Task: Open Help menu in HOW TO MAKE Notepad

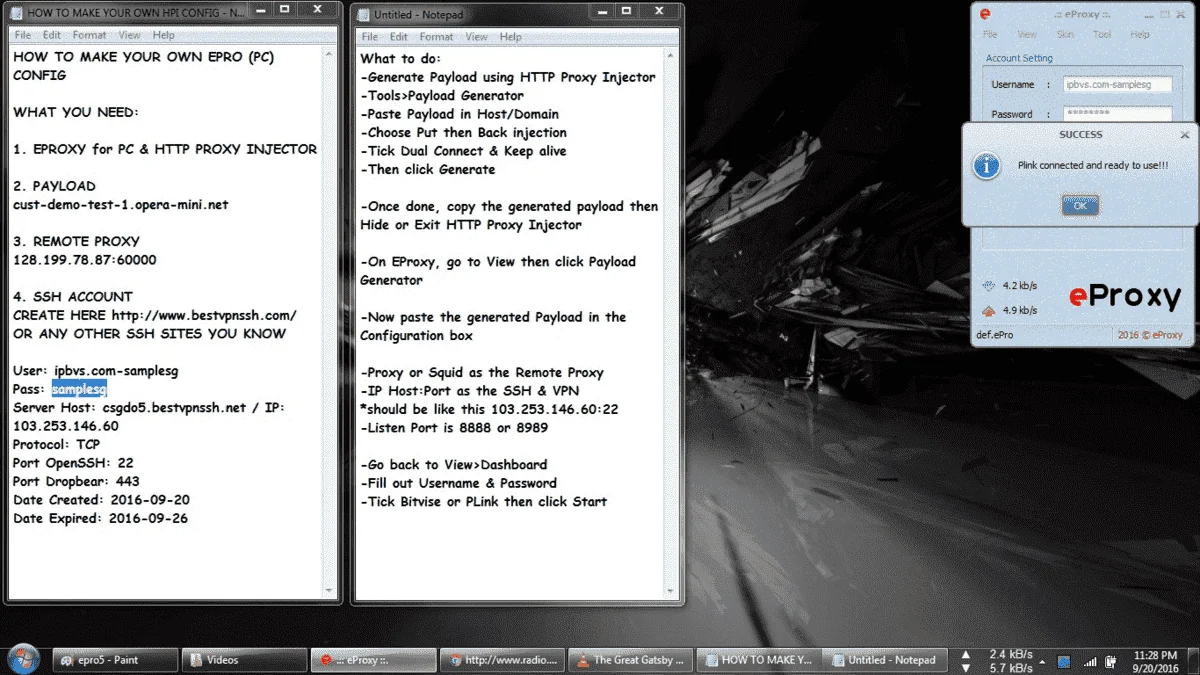Action: tap(164, 35)
